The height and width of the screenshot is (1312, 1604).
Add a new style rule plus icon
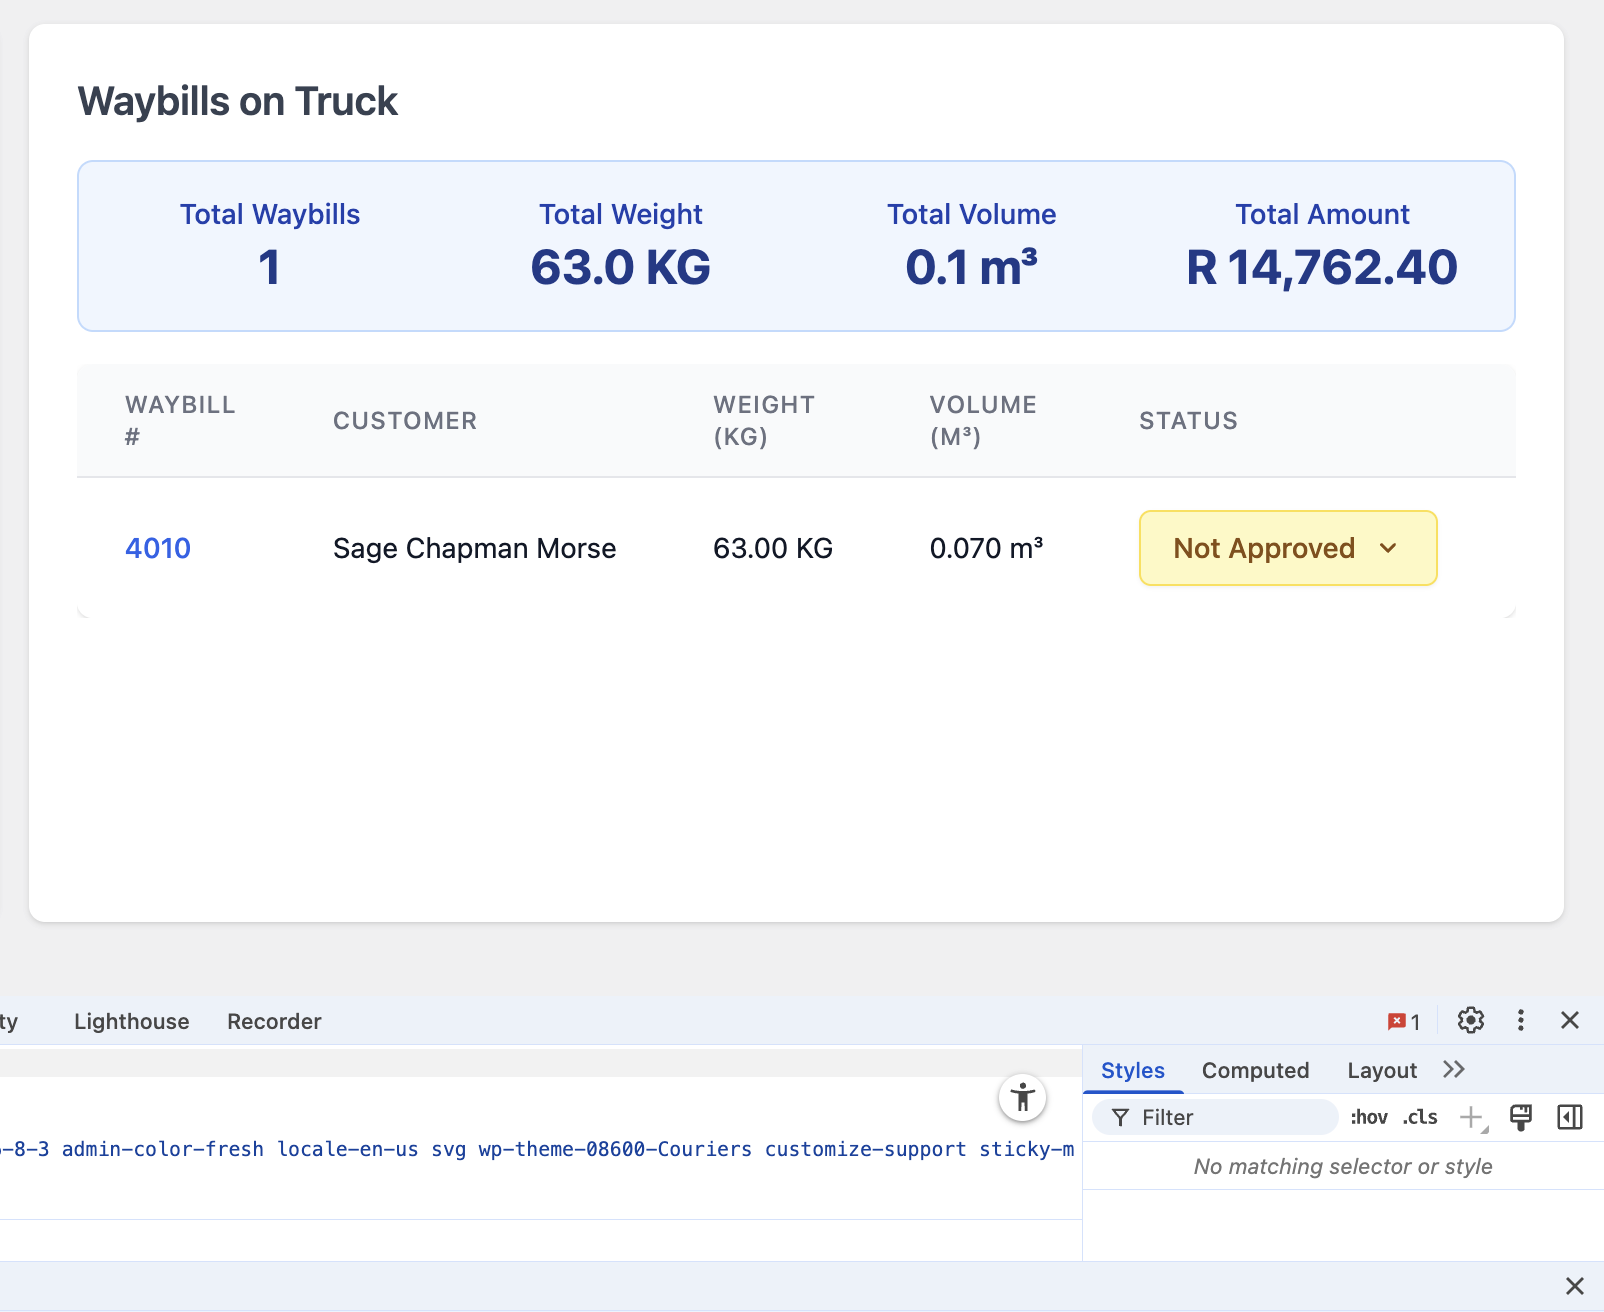1472,1117
